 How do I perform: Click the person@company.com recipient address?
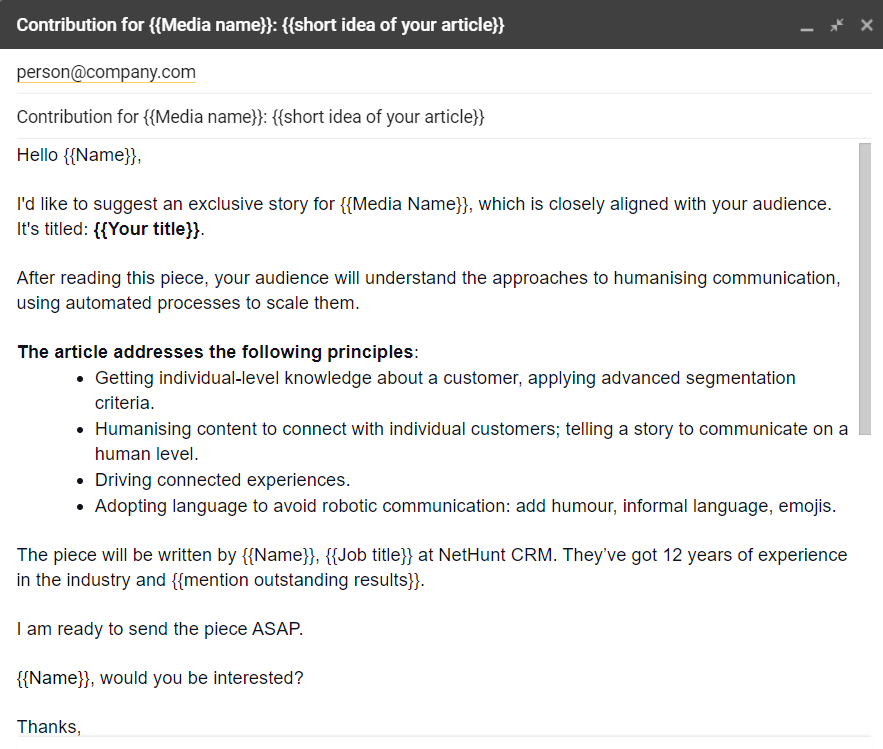pyautogui.click(x=106, y=73)
